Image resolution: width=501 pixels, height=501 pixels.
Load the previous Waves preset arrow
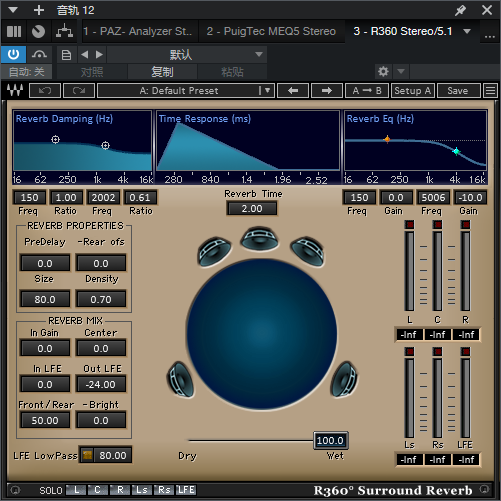tap(293, 90)
